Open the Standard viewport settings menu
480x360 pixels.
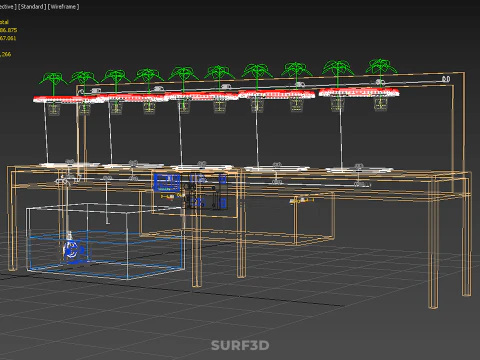click(x=32, y=7)
